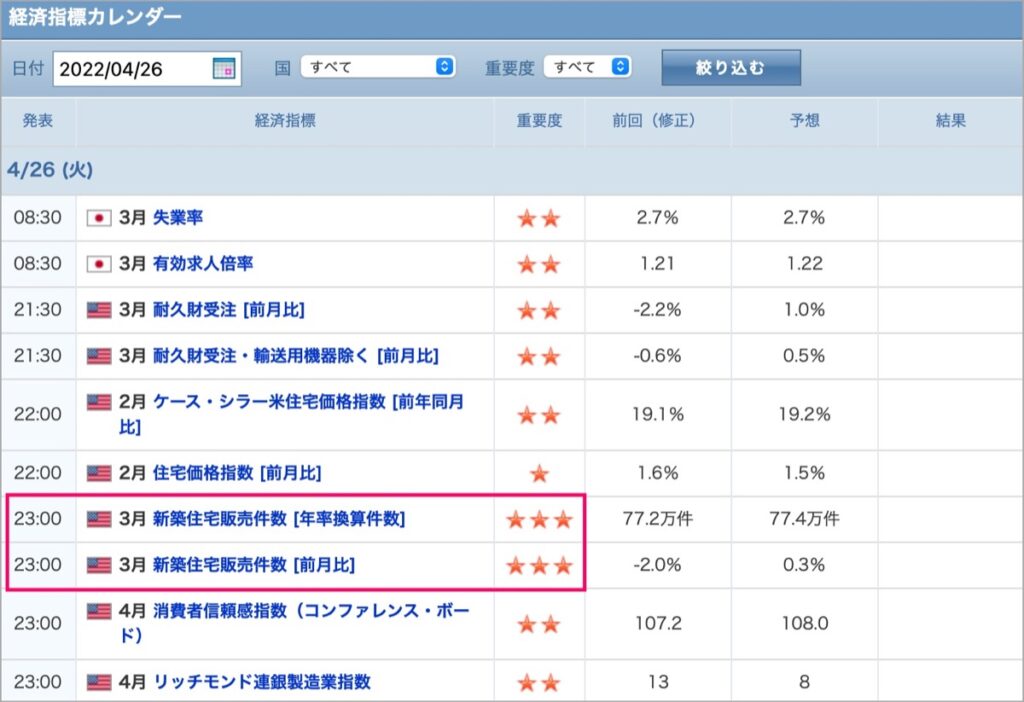Open the 消費者信頼感指数 (コンファレンス・ボード) link
This screenshot has width=1024, height=702.
(x=294, y=623)
